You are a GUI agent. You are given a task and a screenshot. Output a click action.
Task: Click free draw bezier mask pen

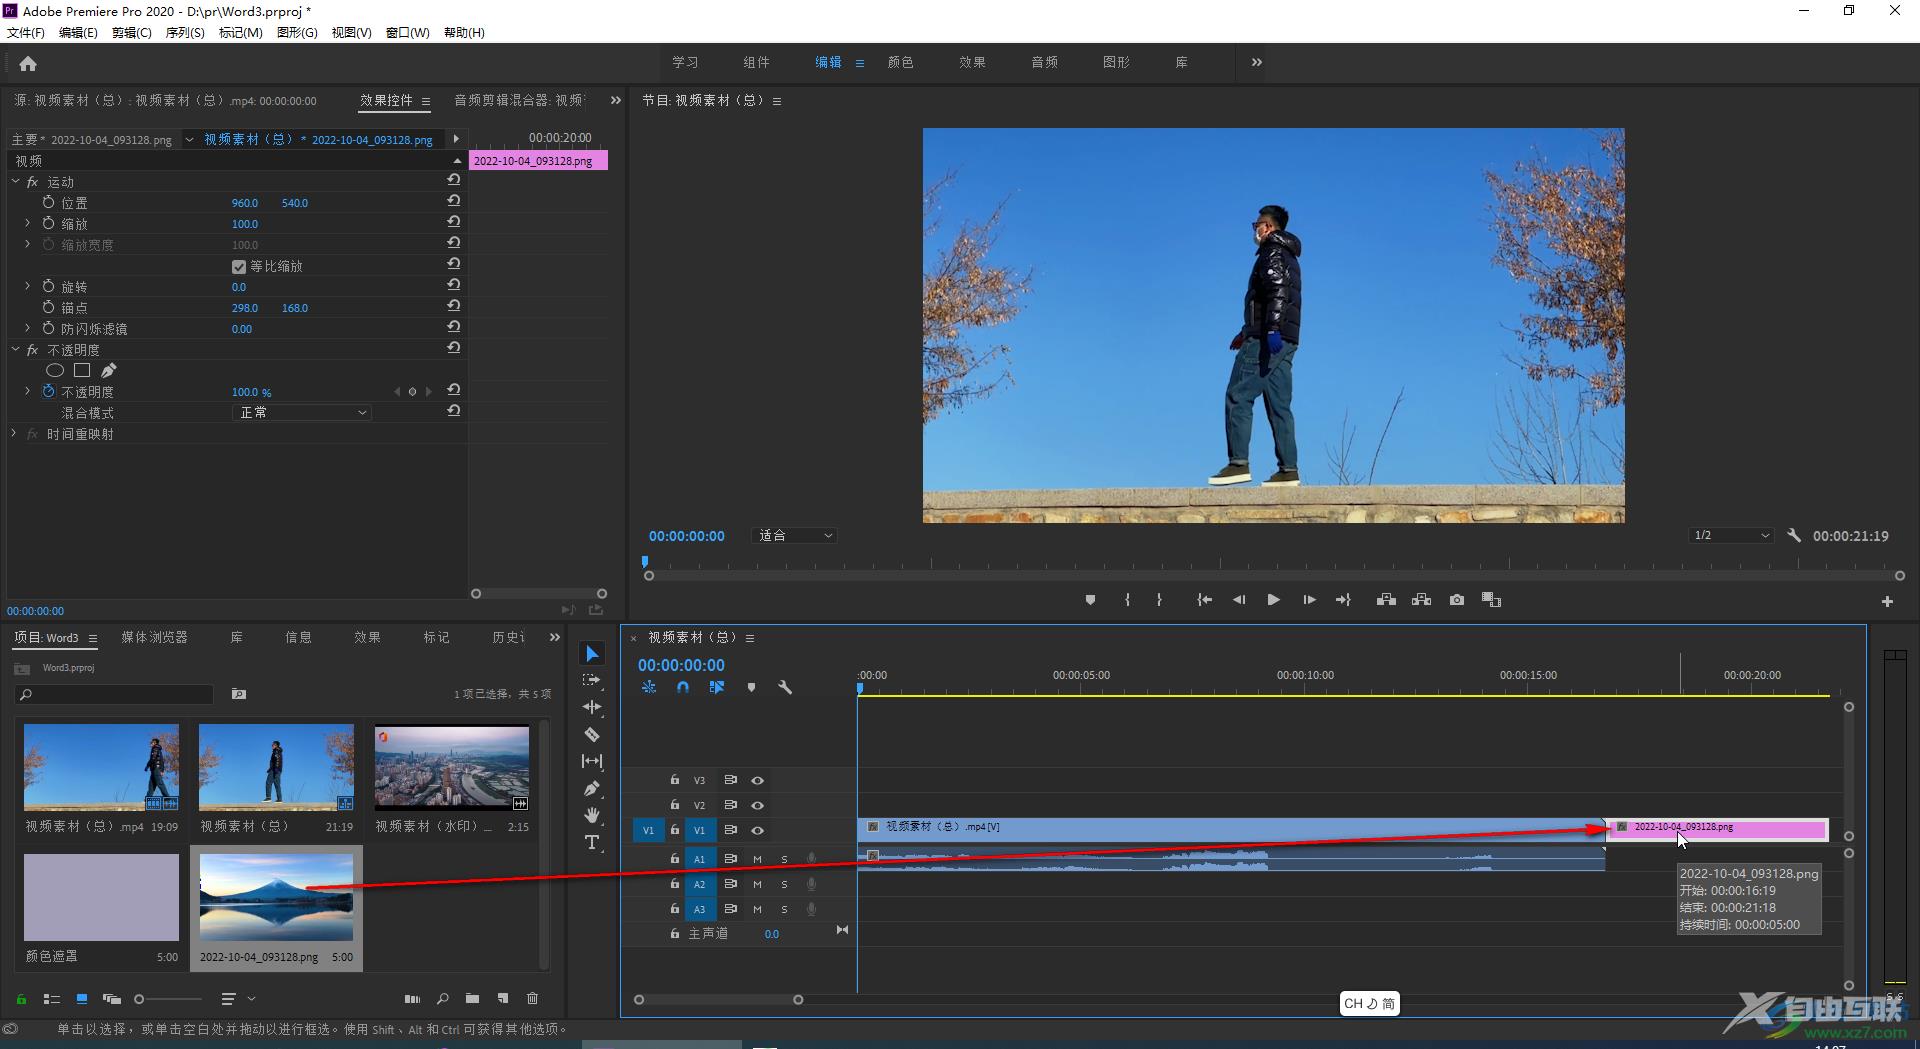pyautogui.click(x=108, y=371)
